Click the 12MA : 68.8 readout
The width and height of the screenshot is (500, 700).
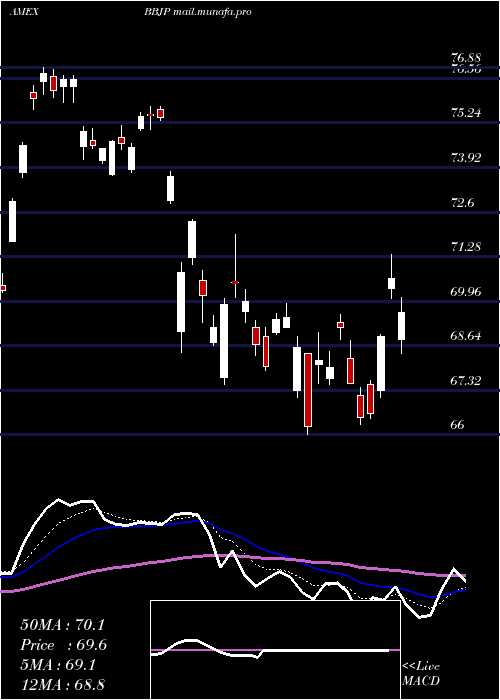62,684
